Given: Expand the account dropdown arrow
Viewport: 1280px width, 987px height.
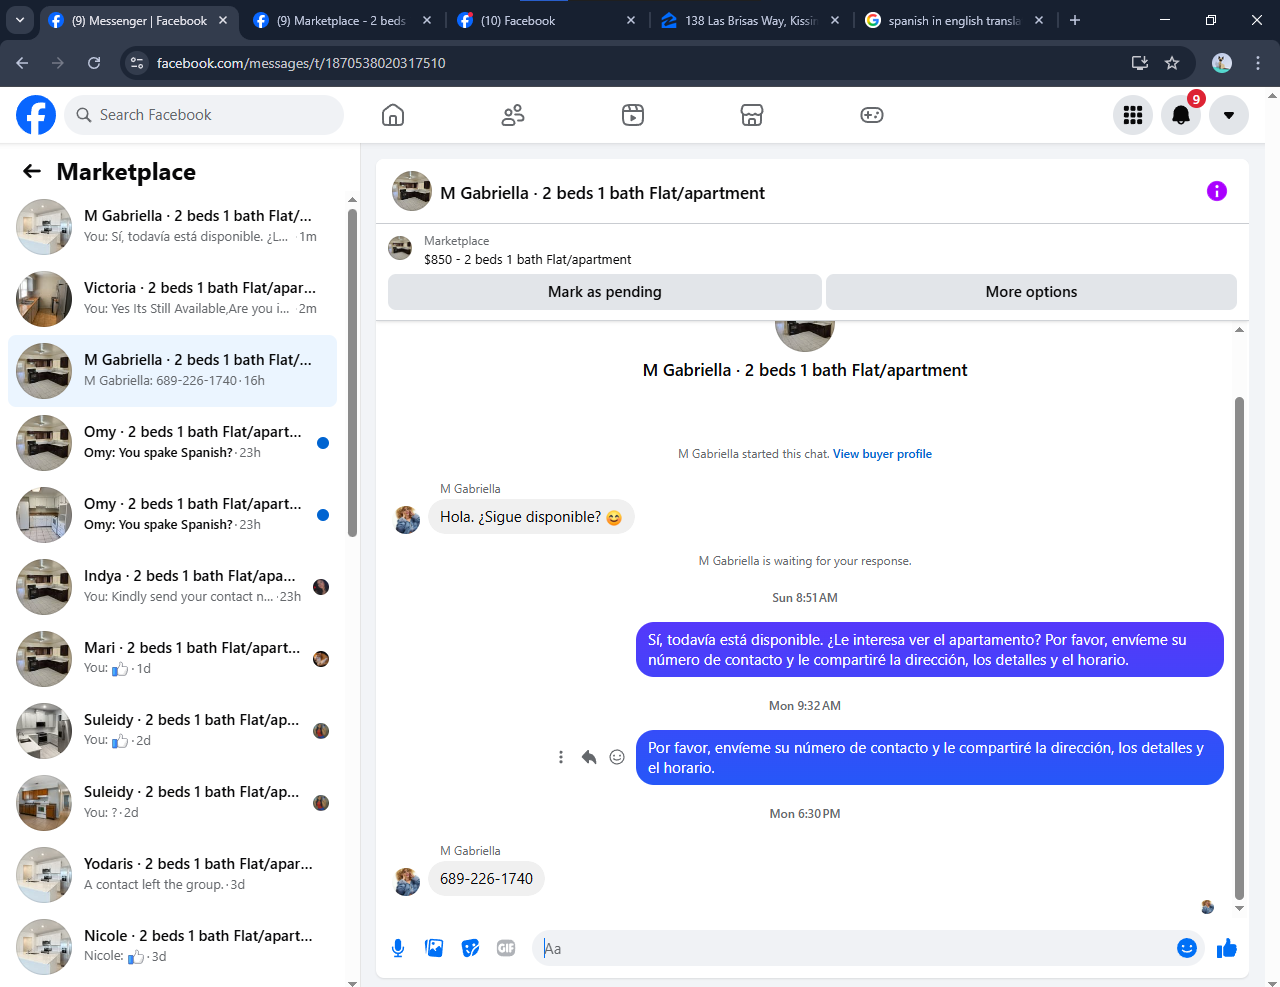Looking at the screenshot, I should click(x=1229, y=115).
